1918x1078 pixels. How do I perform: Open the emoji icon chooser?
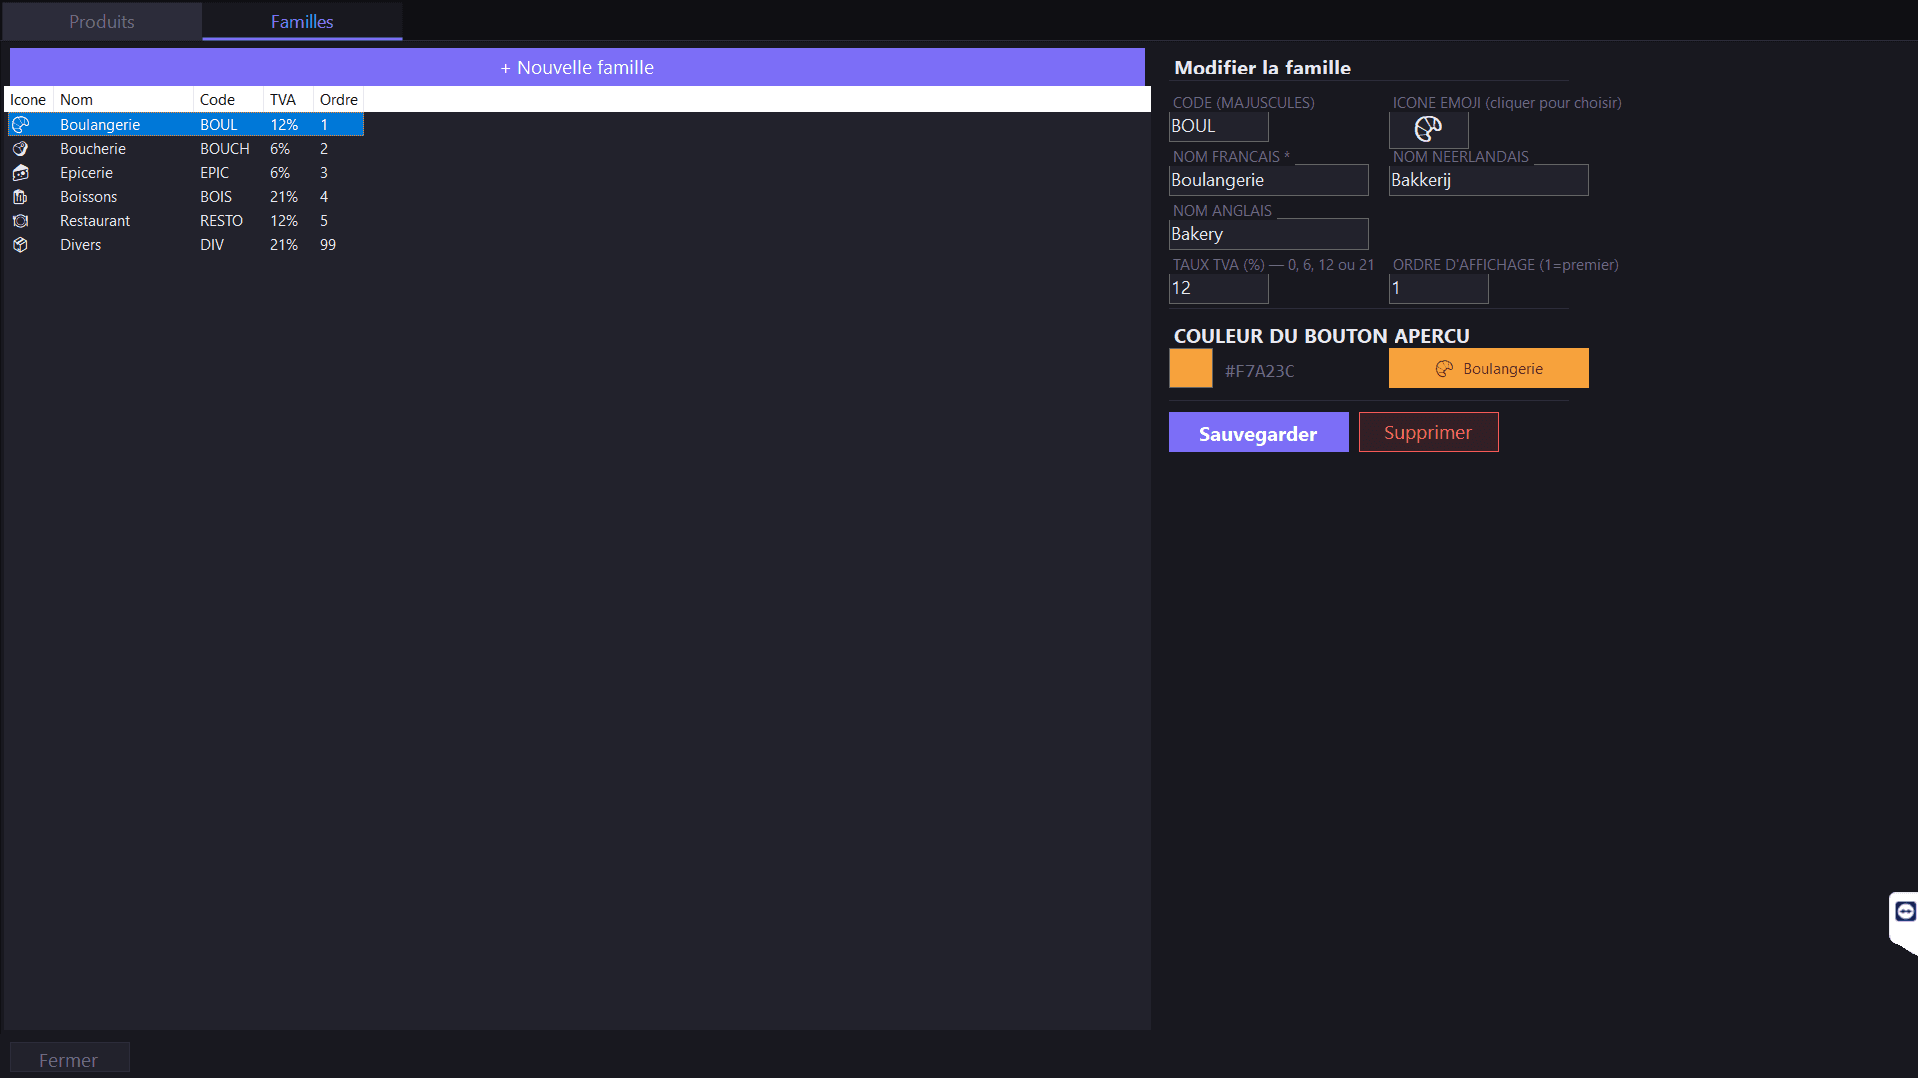(x=1428, y=128)
